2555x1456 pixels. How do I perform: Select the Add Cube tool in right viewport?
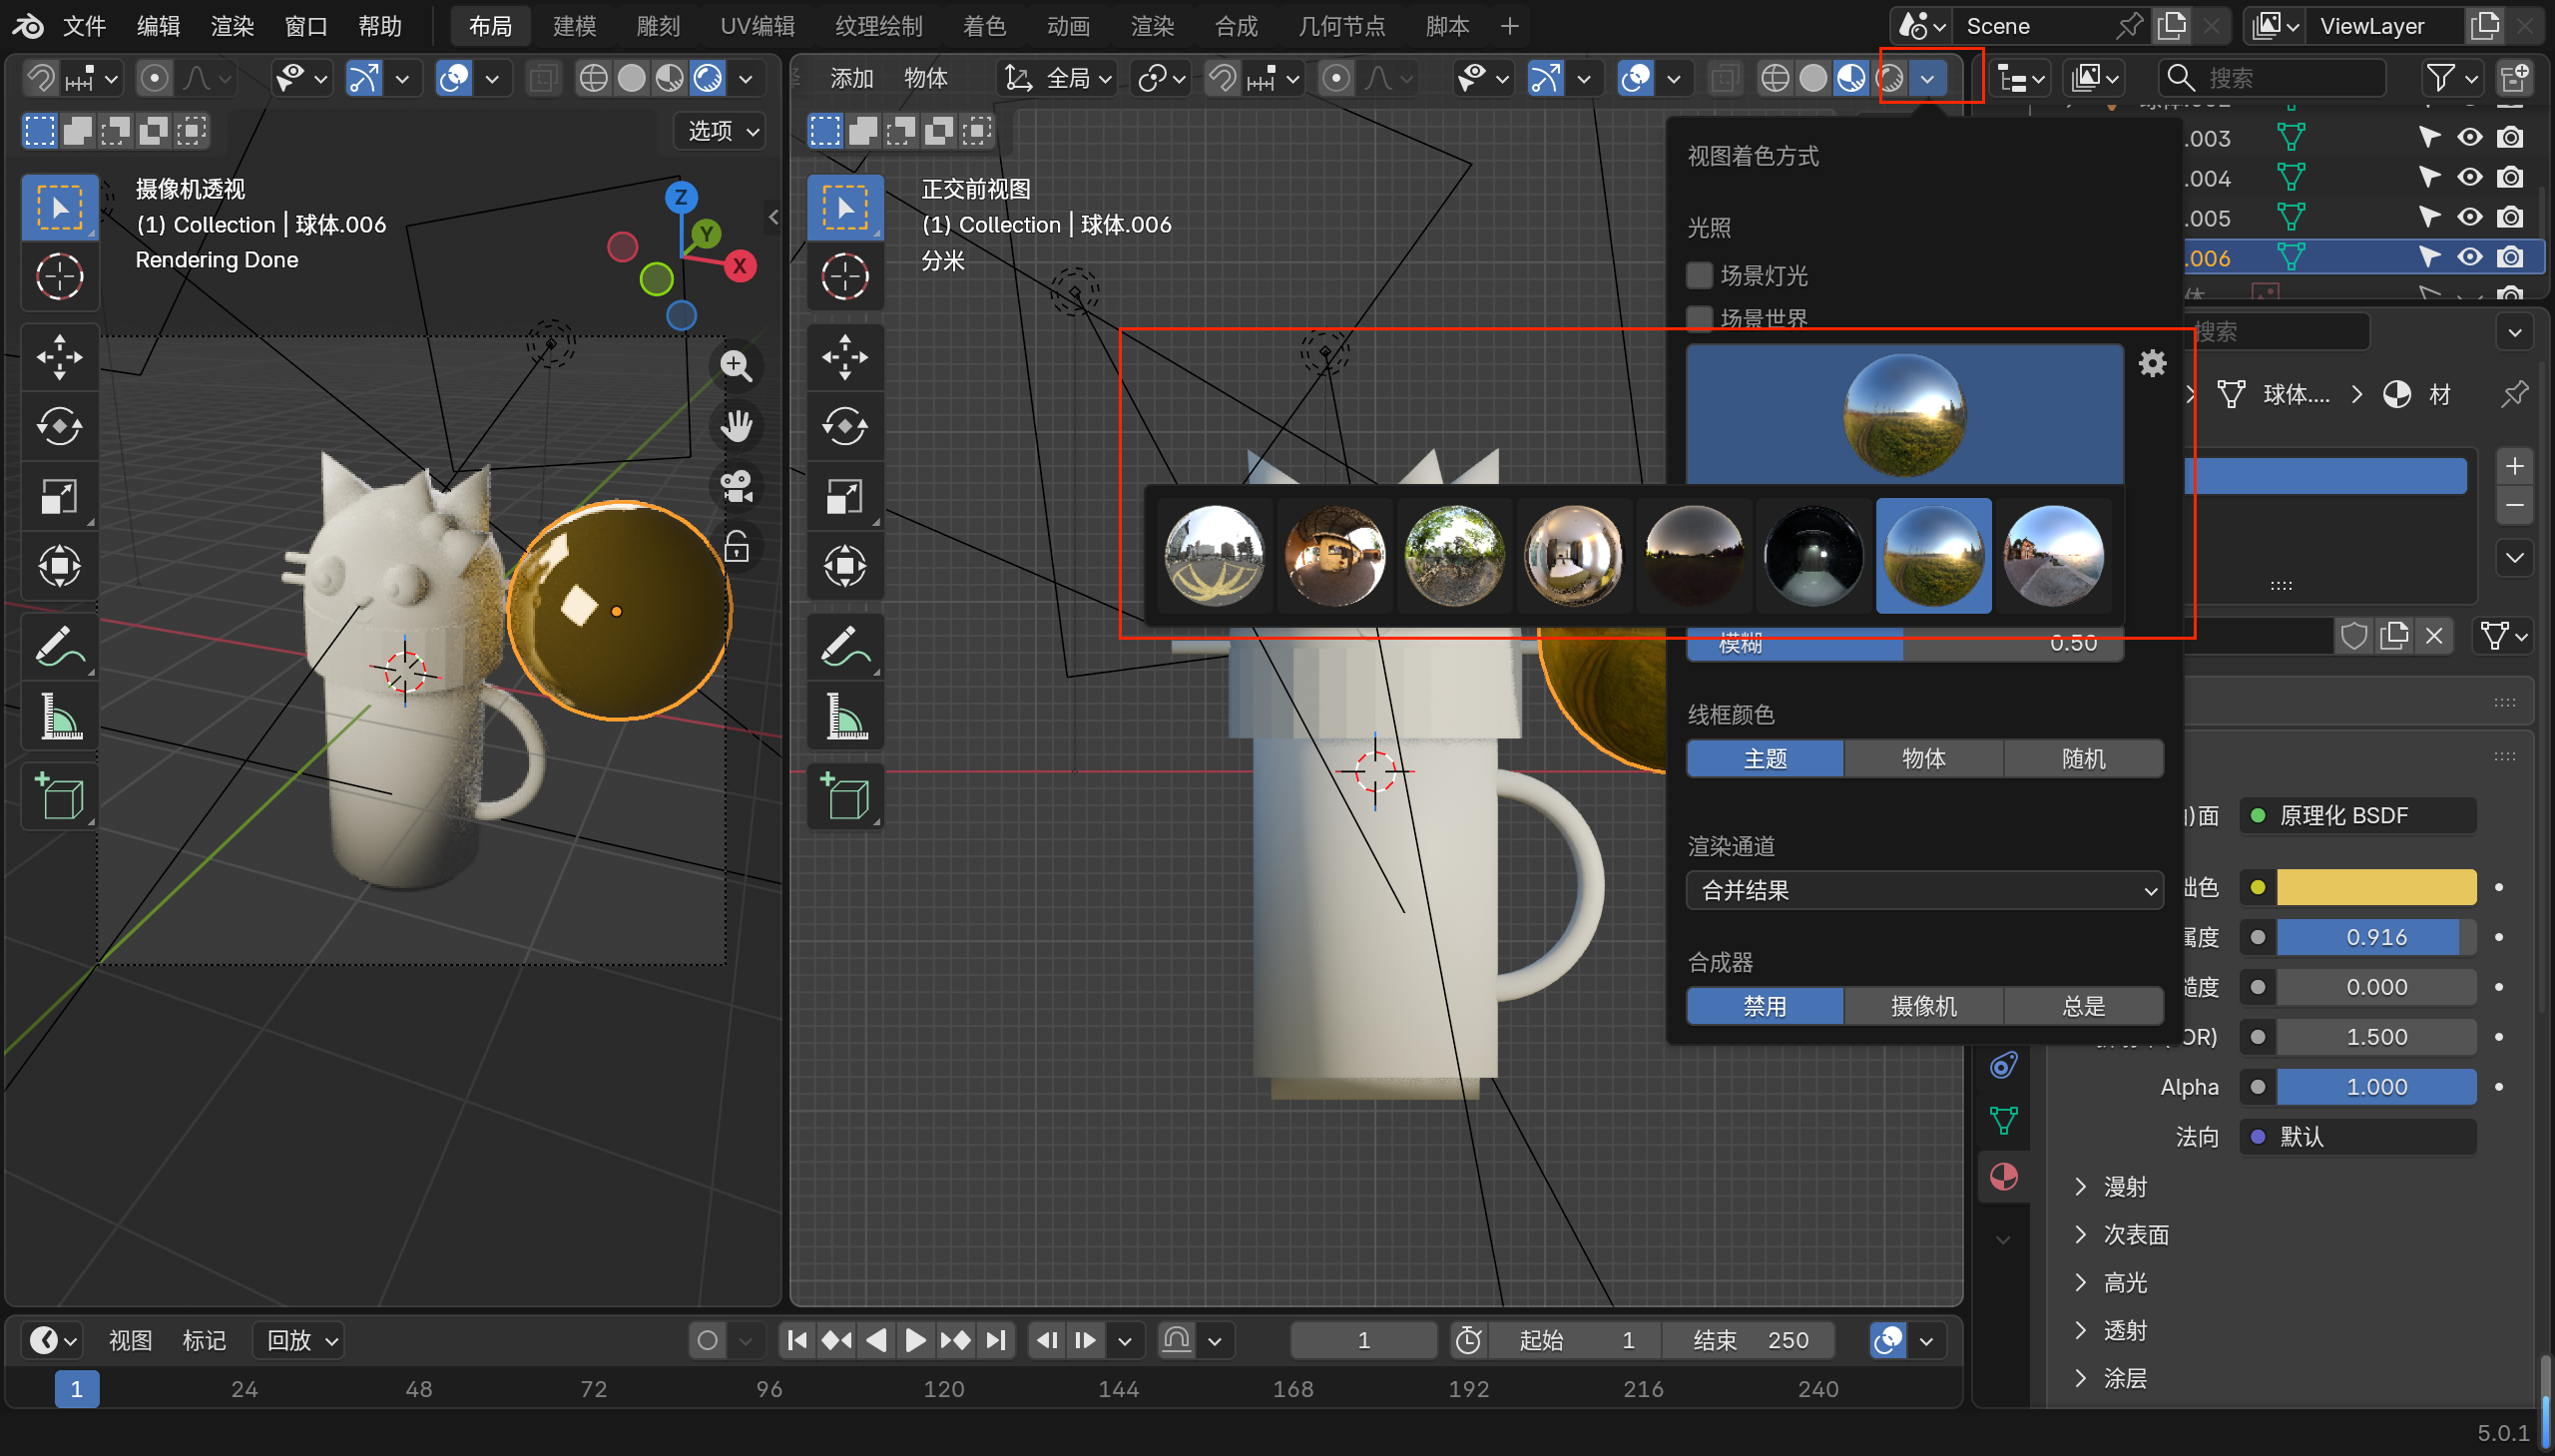pos(845,797)
